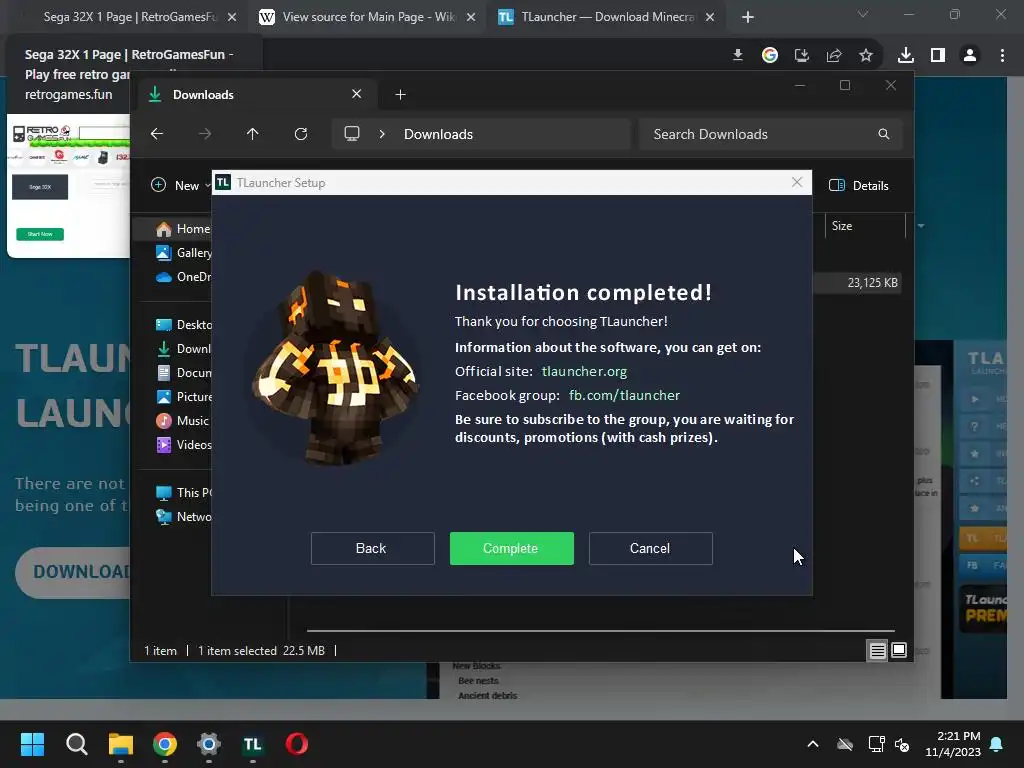Go forward in File Explorer
The image size is (1024, 768).
[204, 134]
